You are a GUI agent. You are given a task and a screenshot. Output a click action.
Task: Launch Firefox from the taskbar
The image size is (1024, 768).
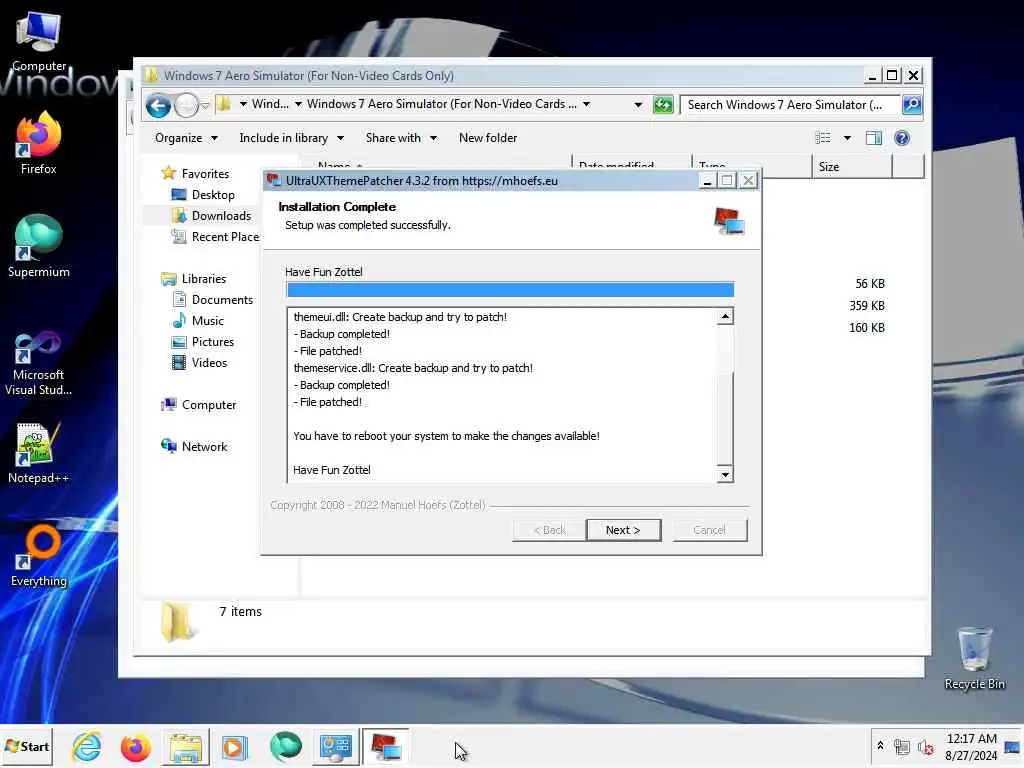pyautogui.click(x=136, y=747)
